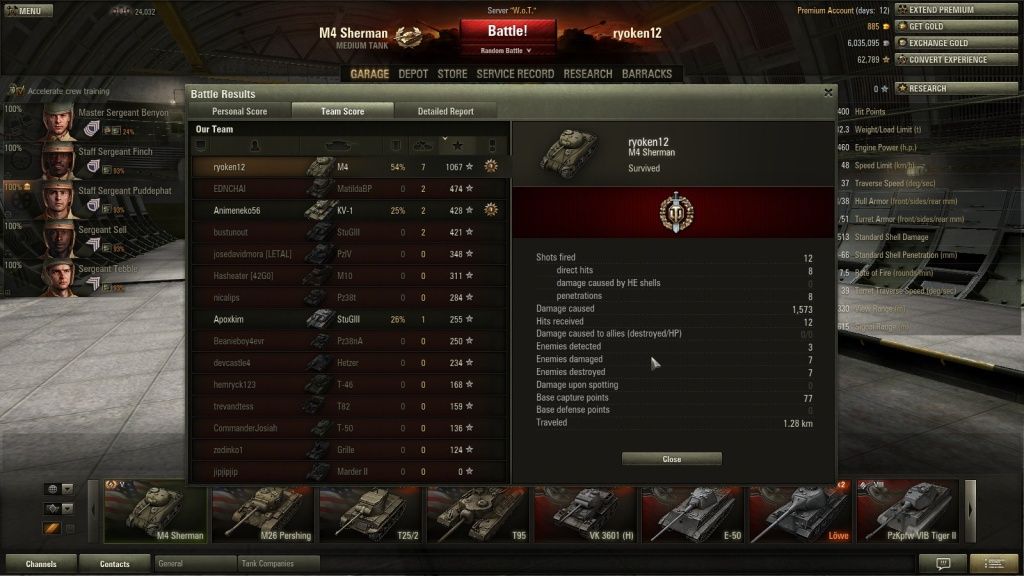Image resolution: width=1024 pixels, height=576 pixels.
Task: Expand the nation filter dropdown arrow
Action: coord(67,488)
